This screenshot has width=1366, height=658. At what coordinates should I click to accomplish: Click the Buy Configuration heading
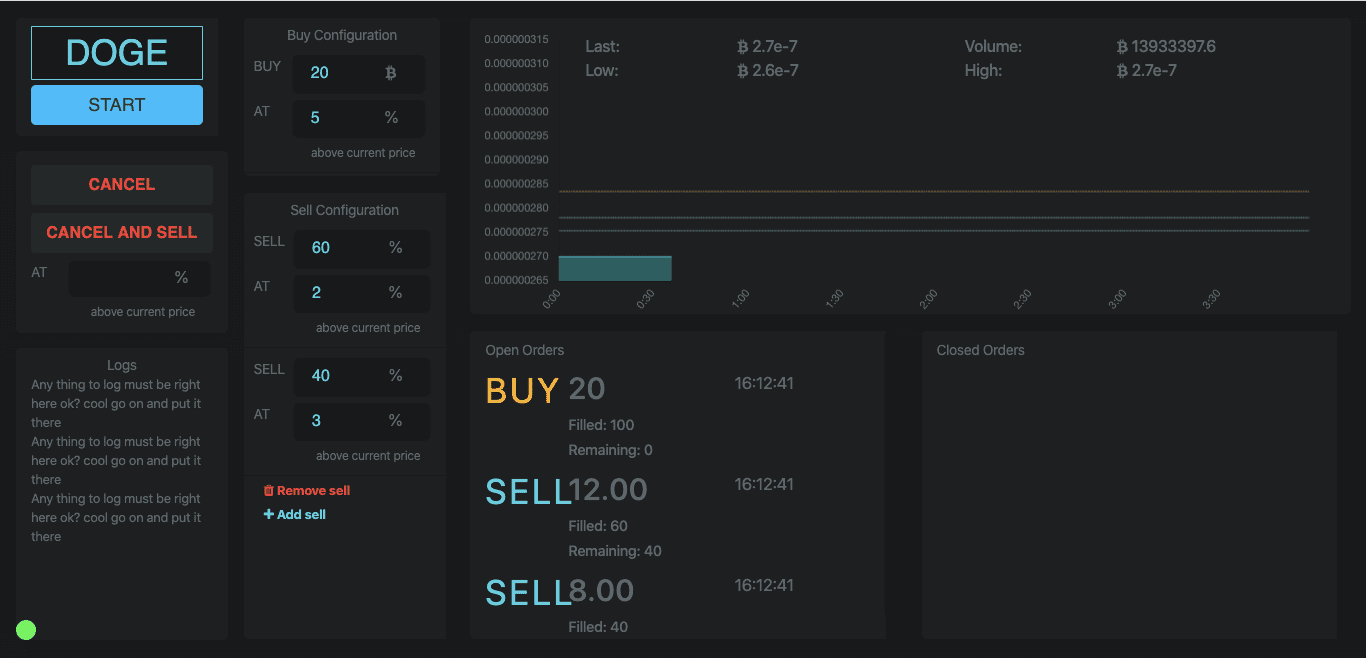click(x=342, y=35)
